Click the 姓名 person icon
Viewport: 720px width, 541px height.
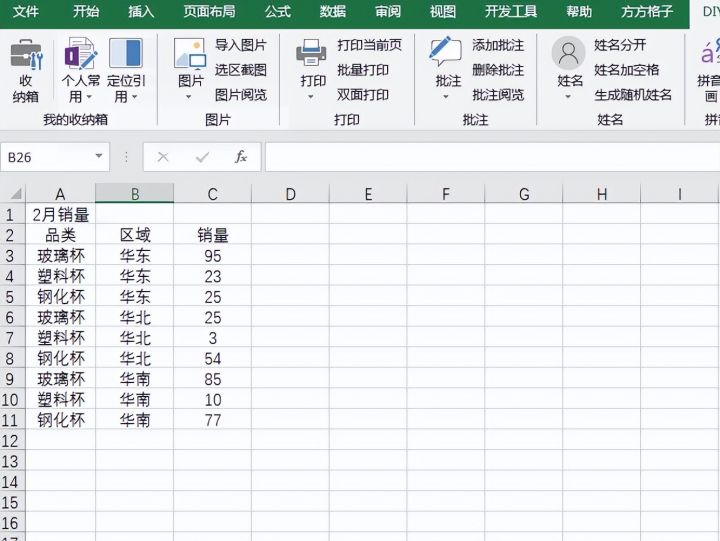[x=568, y=53]
